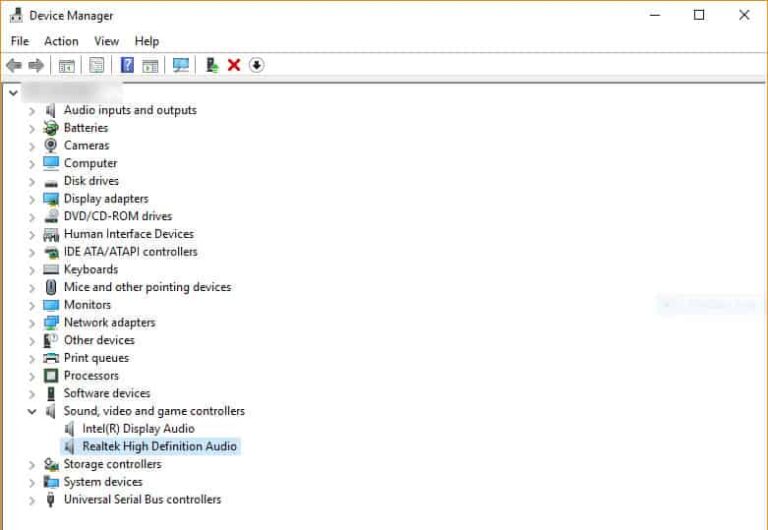Click the Universal Serial Bus controllers icon
The image size is (768, 530).
50,500
